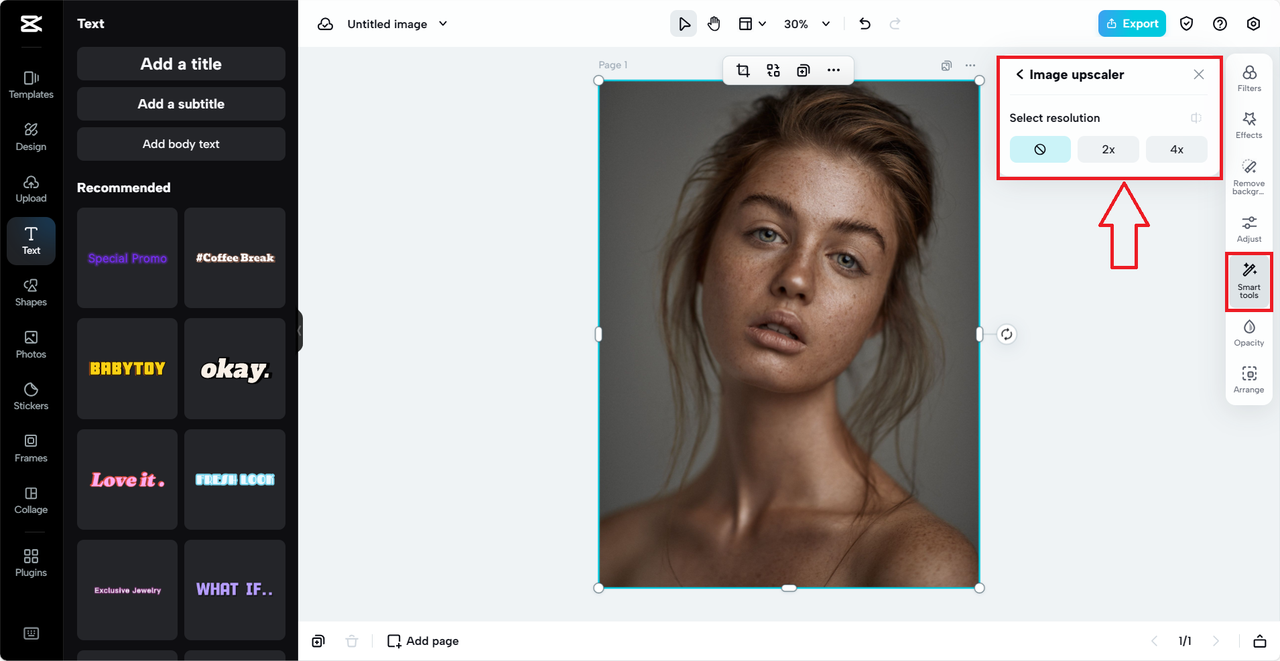Screen dimensions: 1280x661
Task: Activate the Hand pan tool
Action: [x=713, y=24]
